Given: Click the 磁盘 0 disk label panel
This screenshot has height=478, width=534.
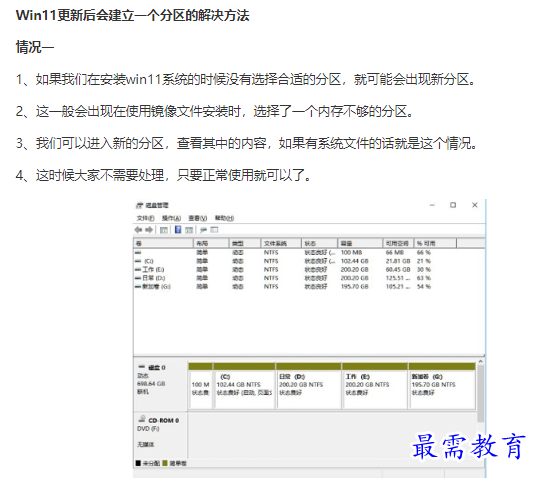Looking at the screenshot, I should (161, 385).
